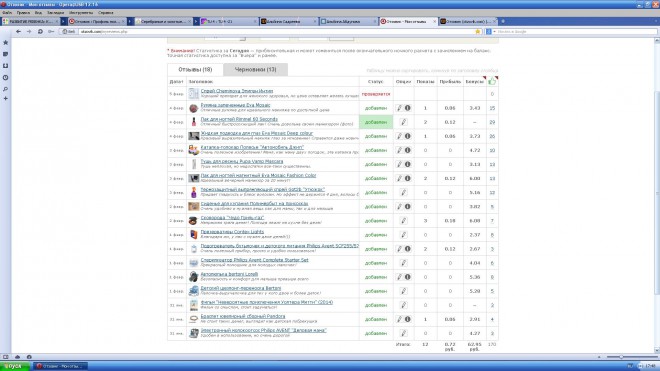Click edit pencil in Pandora bracelet row
Viewport: 660px width, 371px height.
coord(399,319)
